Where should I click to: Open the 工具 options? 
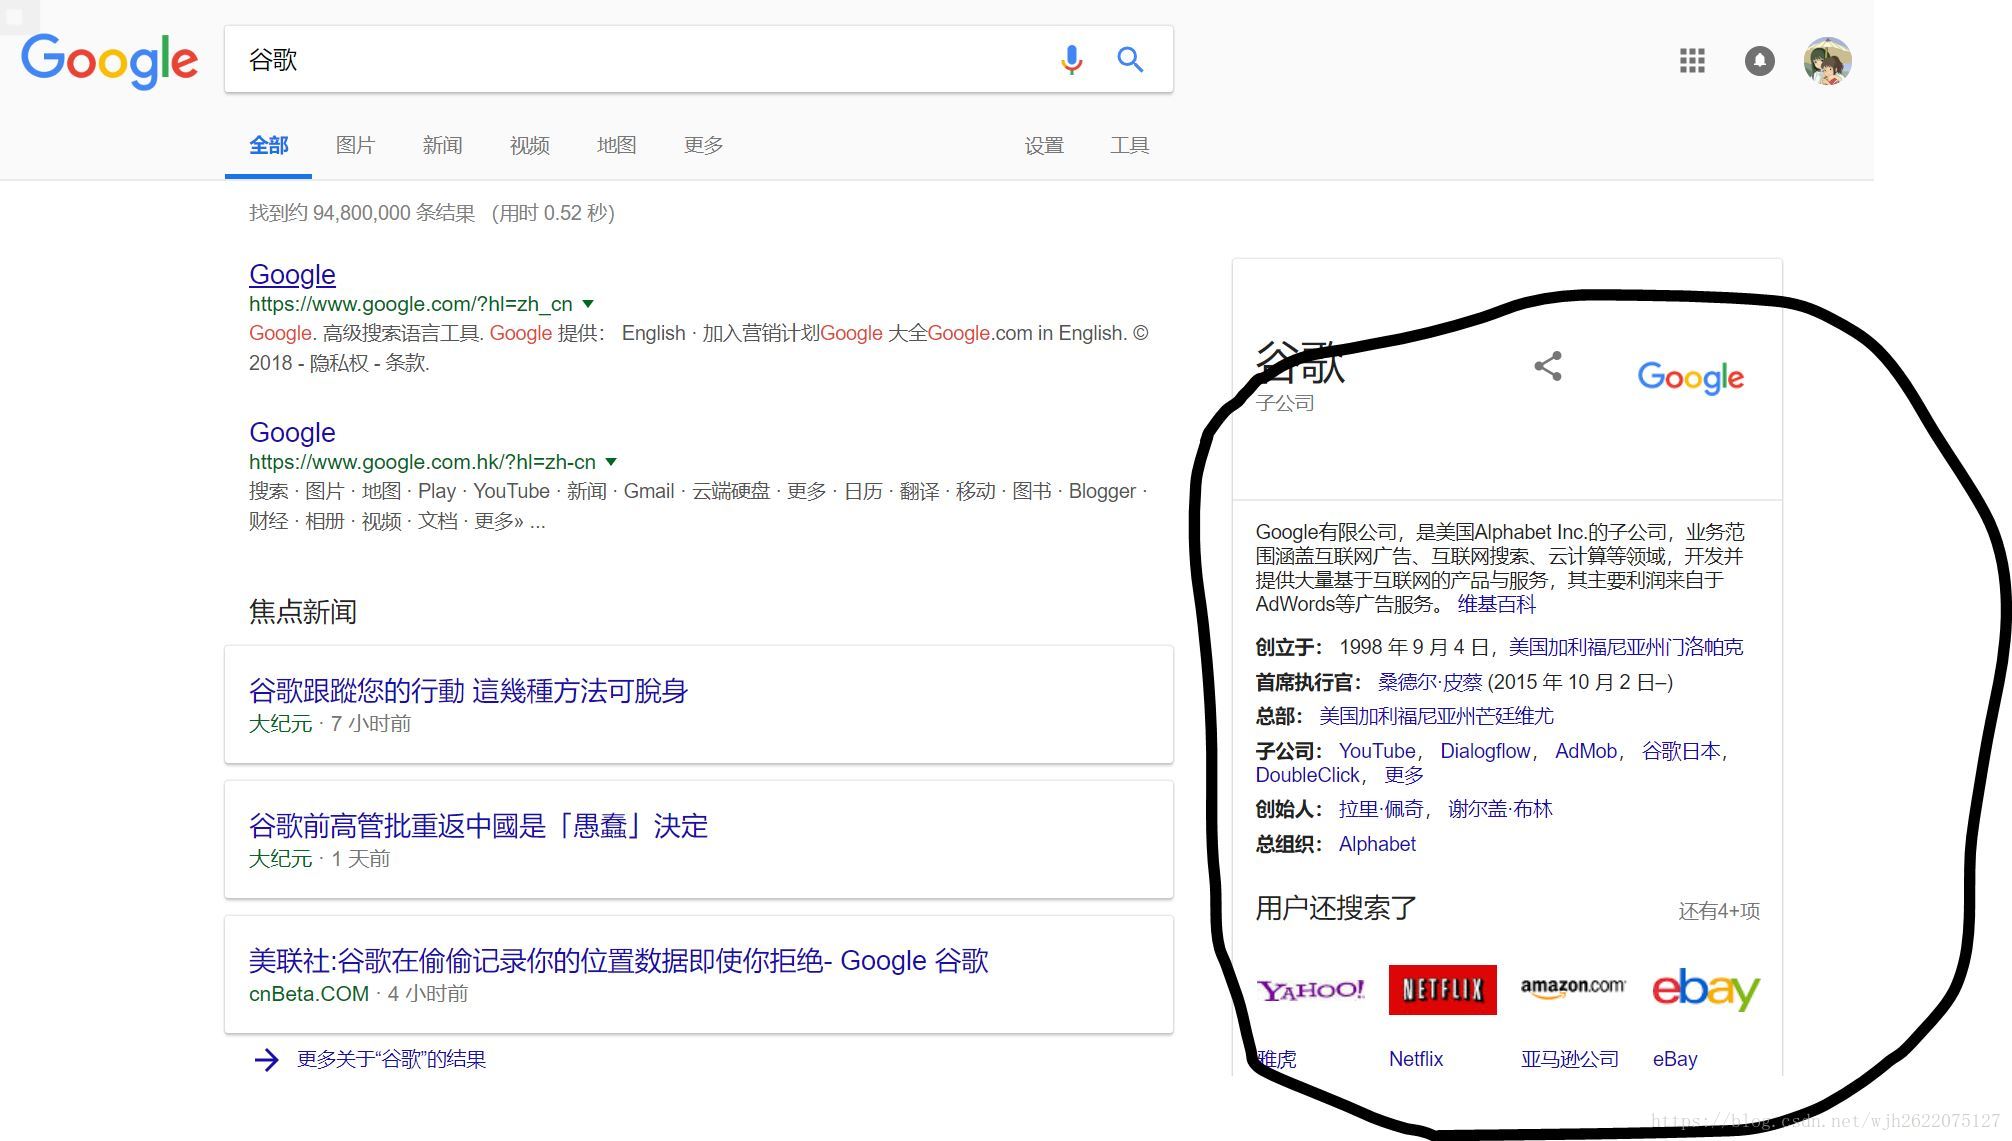click(1129, 146)
